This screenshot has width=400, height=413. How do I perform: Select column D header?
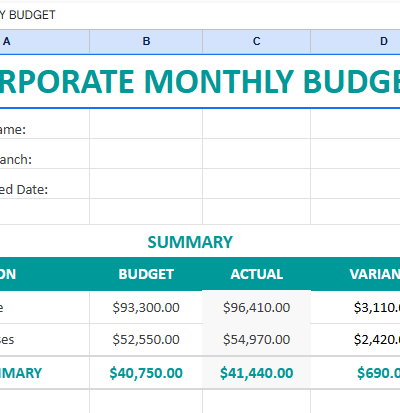[355, 42]
